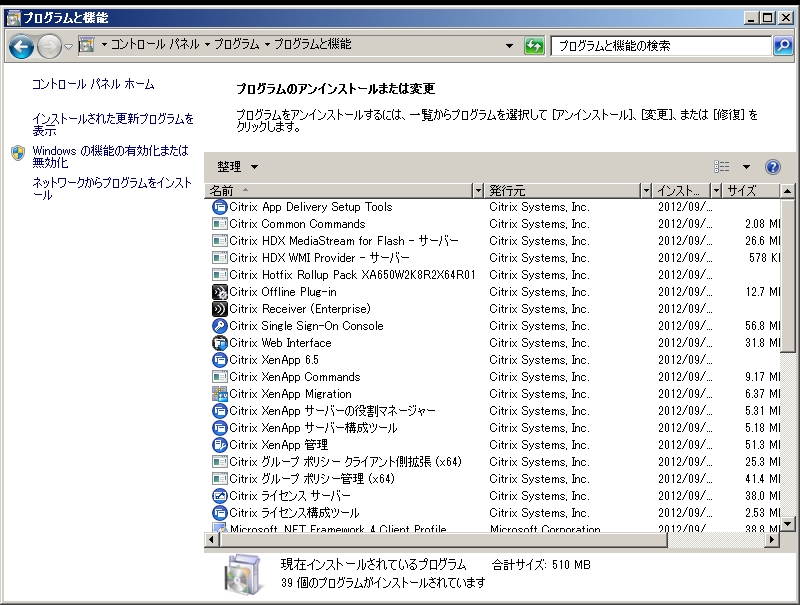
Task: Open インストールされた更新プログラムを表示 link
Action: (112, 124)
